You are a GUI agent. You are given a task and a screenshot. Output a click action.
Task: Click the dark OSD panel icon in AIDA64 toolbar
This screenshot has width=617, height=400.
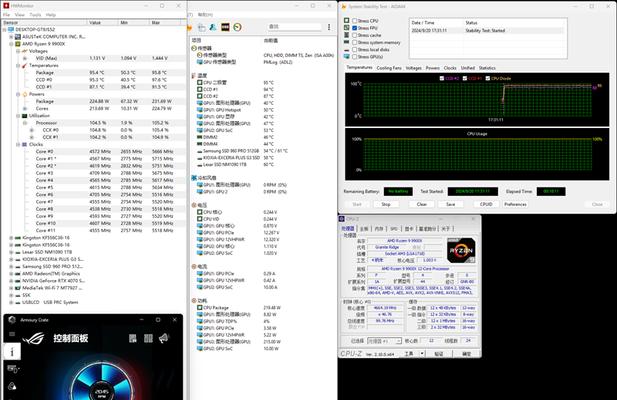point(225,27)
